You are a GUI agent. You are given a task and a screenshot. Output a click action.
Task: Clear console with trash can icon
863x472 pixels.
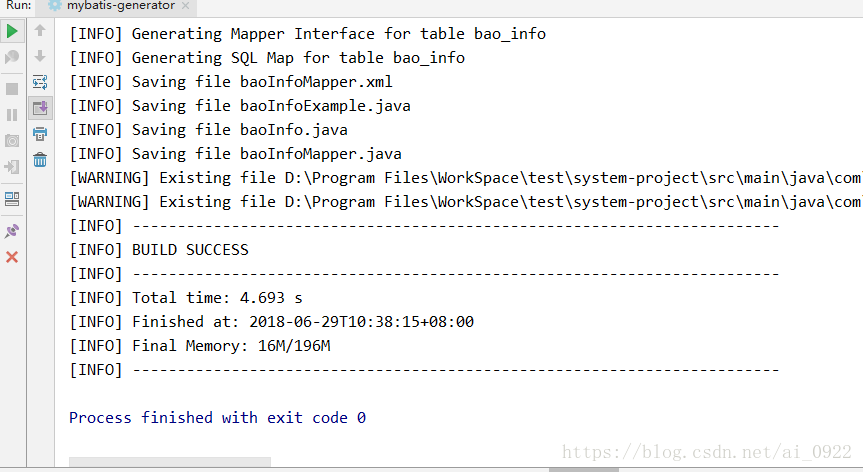pyautogui.click(x=40, y=160)
